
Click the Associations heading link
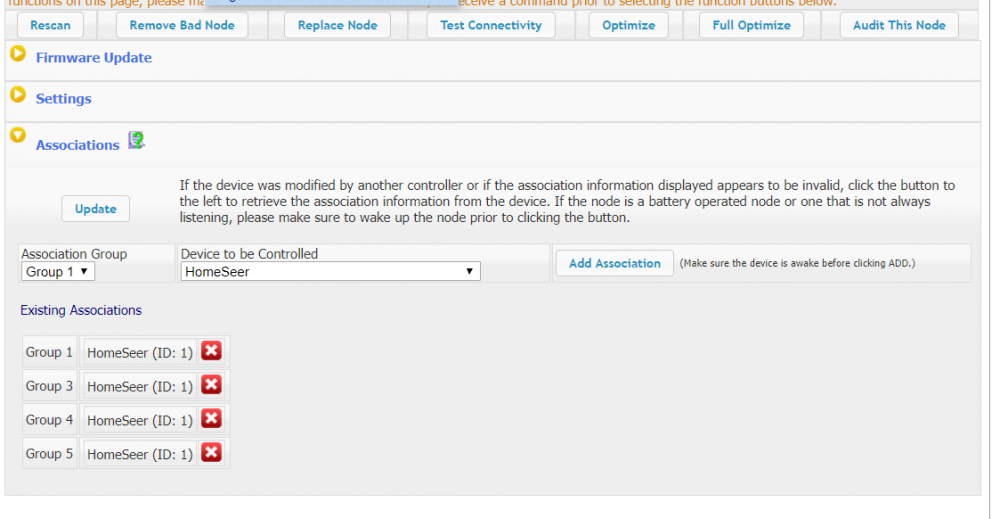click(x=77, y=145)
